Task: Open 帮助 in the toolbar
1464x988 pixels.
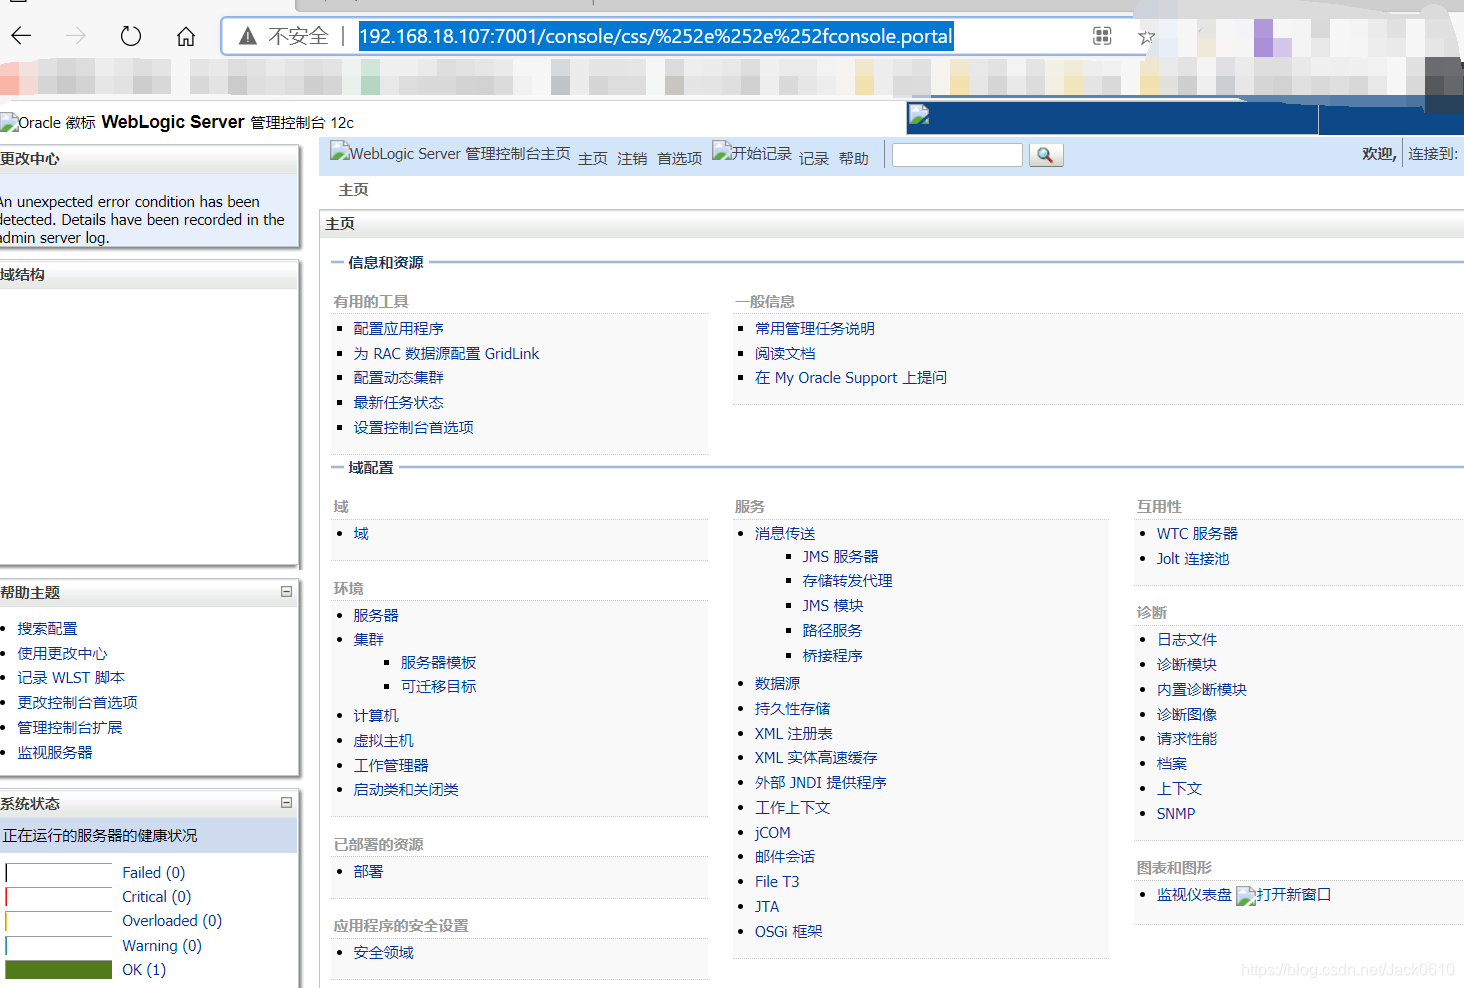Action: [x=854, y=158]
